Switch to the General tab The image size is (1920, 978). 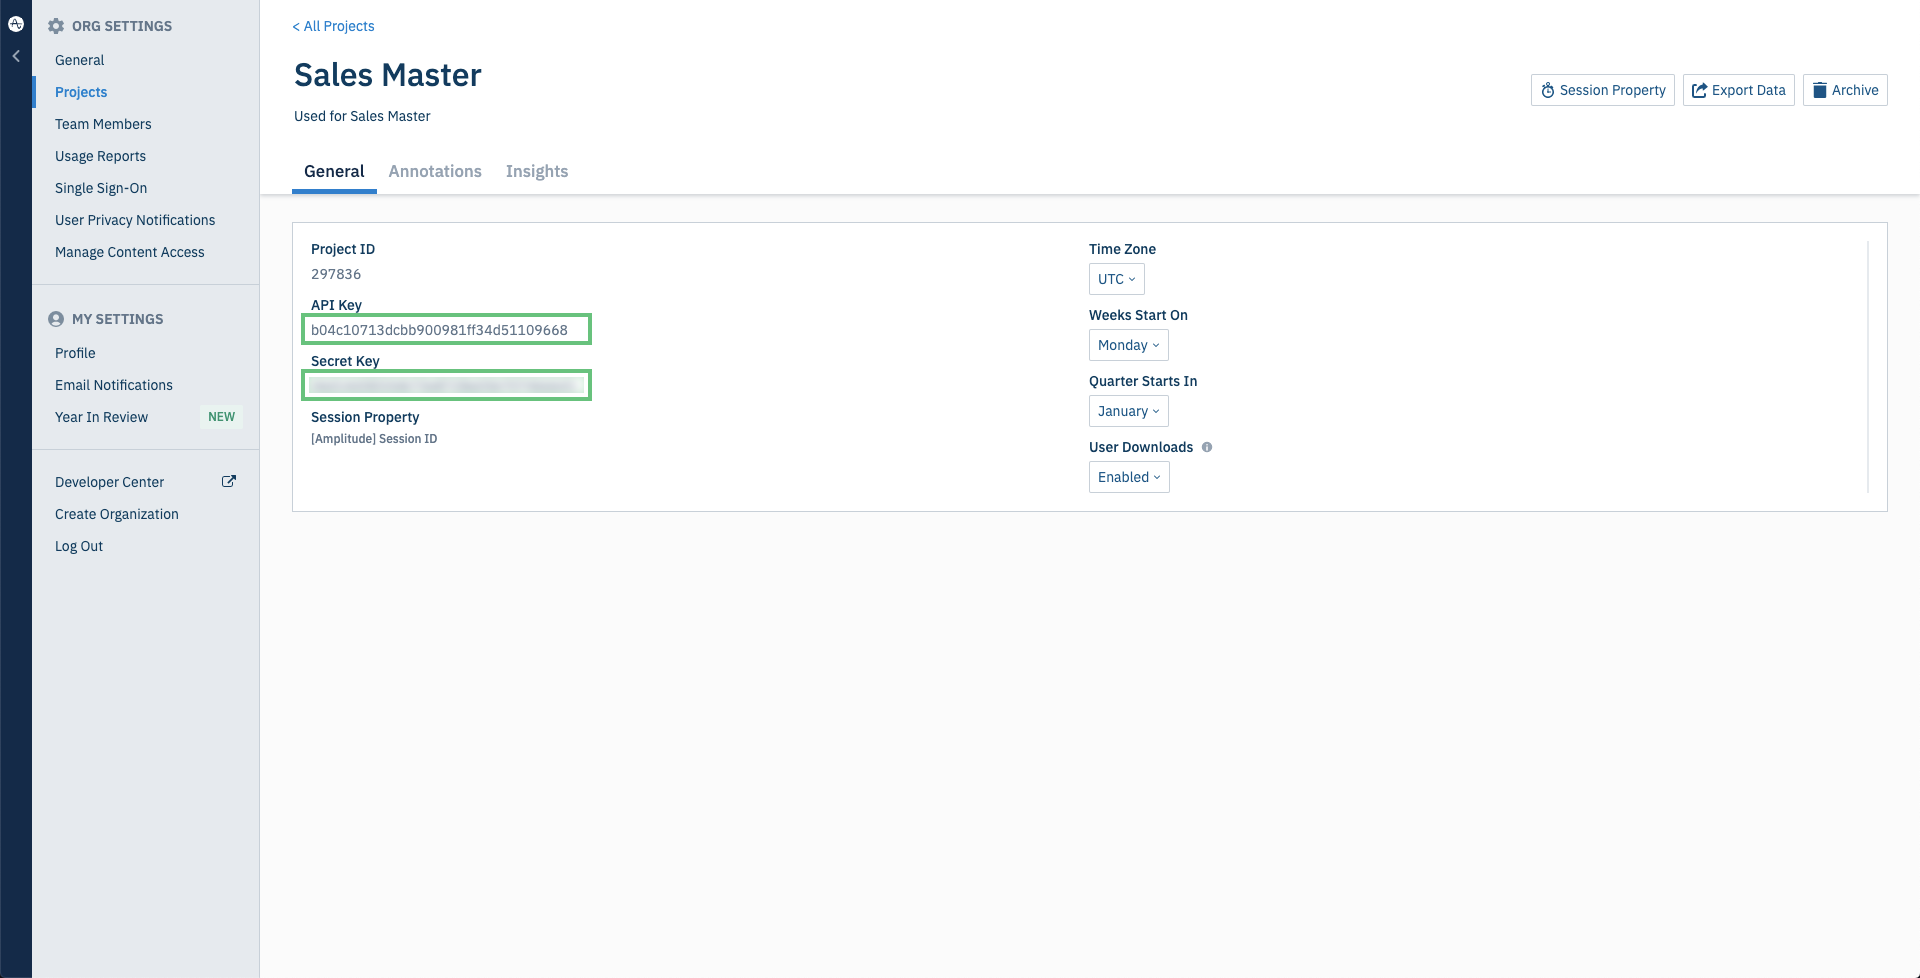coord(334,171)
